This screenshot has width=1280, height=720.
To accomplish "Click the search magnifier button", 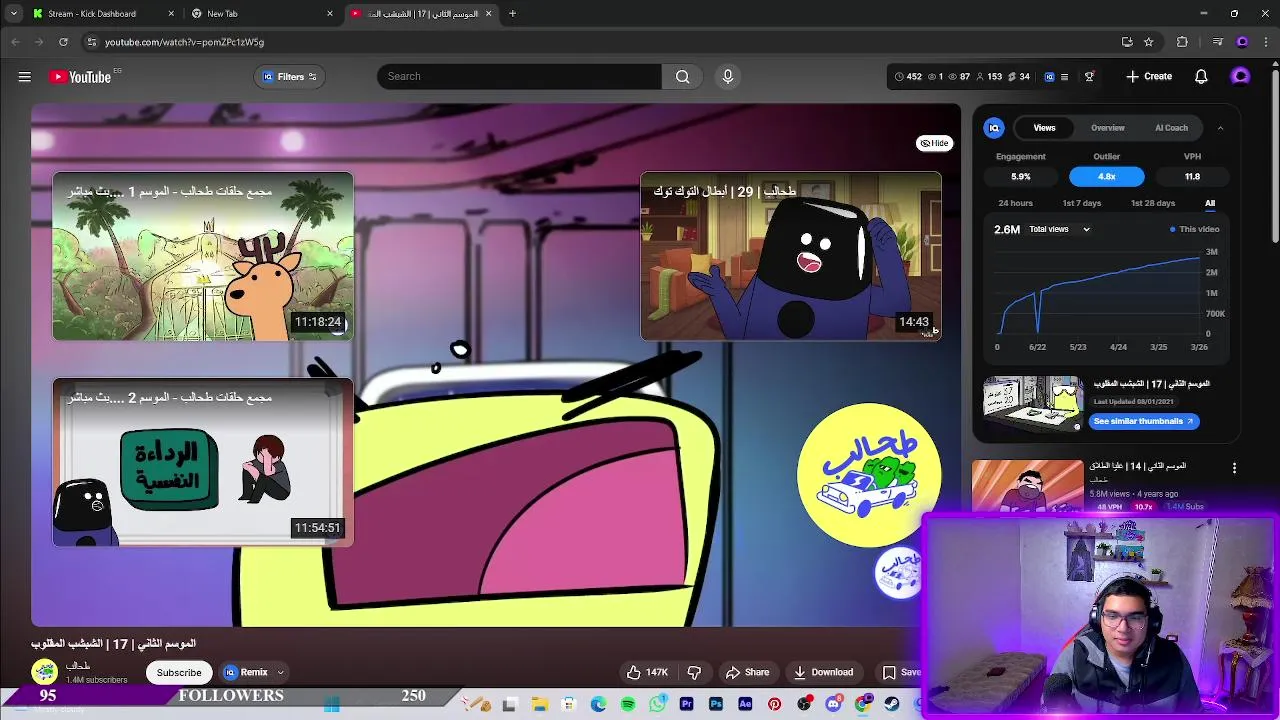I will [x=682, y=76].
